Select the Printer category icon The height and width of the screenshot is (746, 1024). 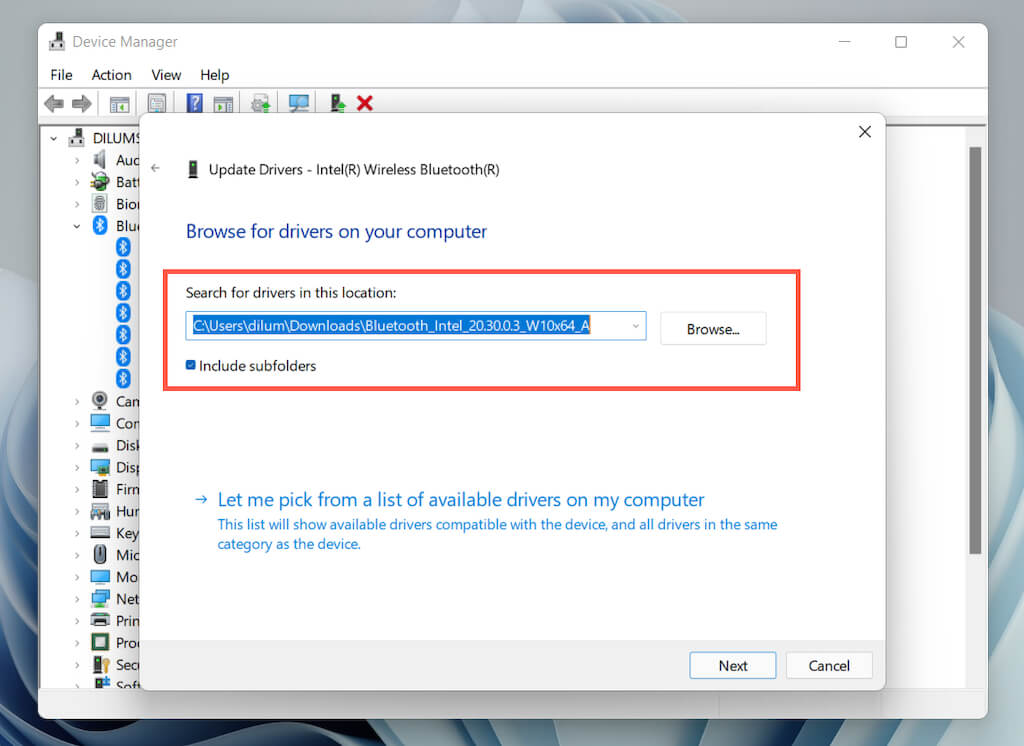(100, 619)
